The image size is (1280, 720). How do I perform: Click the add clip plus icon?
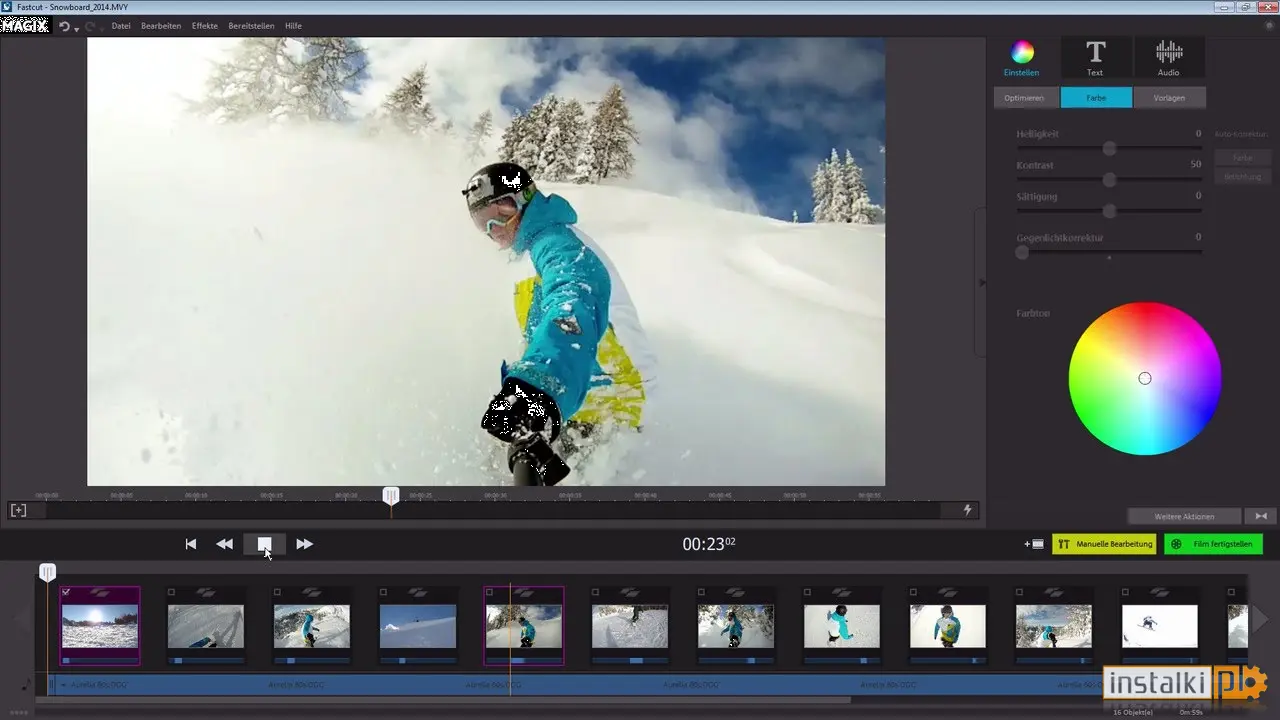1034,544
